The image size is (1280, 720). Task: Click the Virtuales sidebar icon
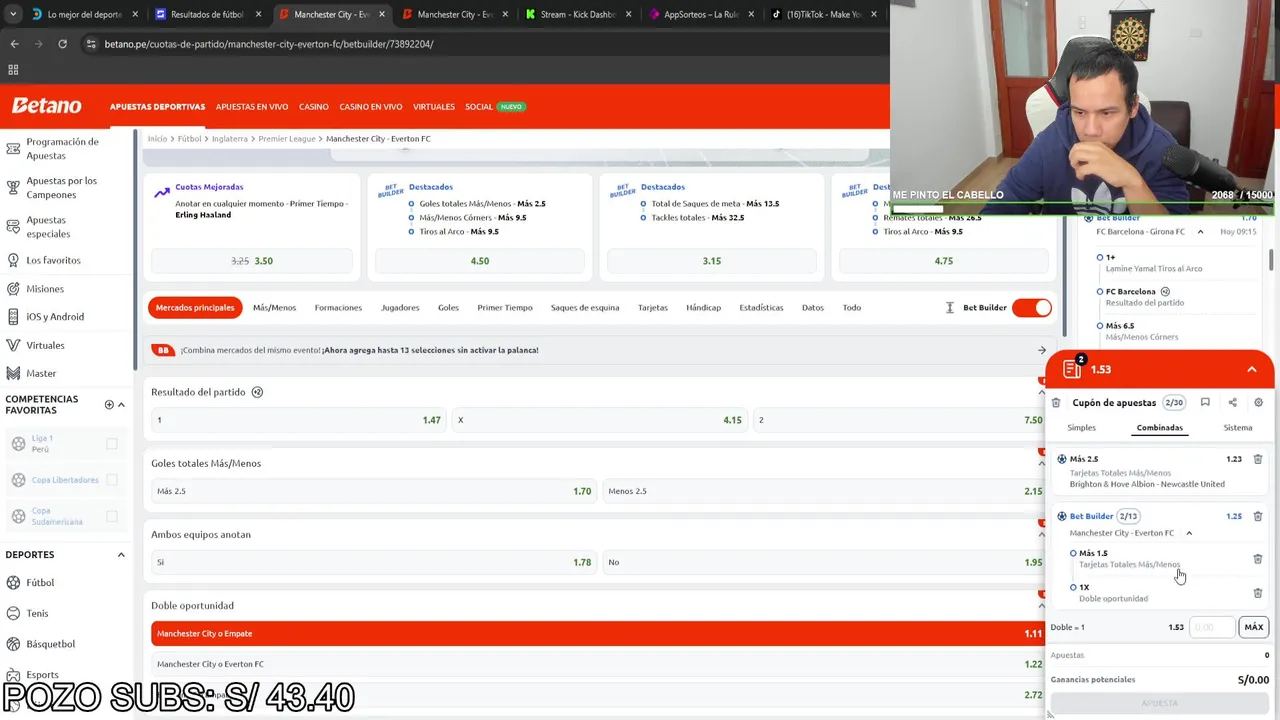13,345
